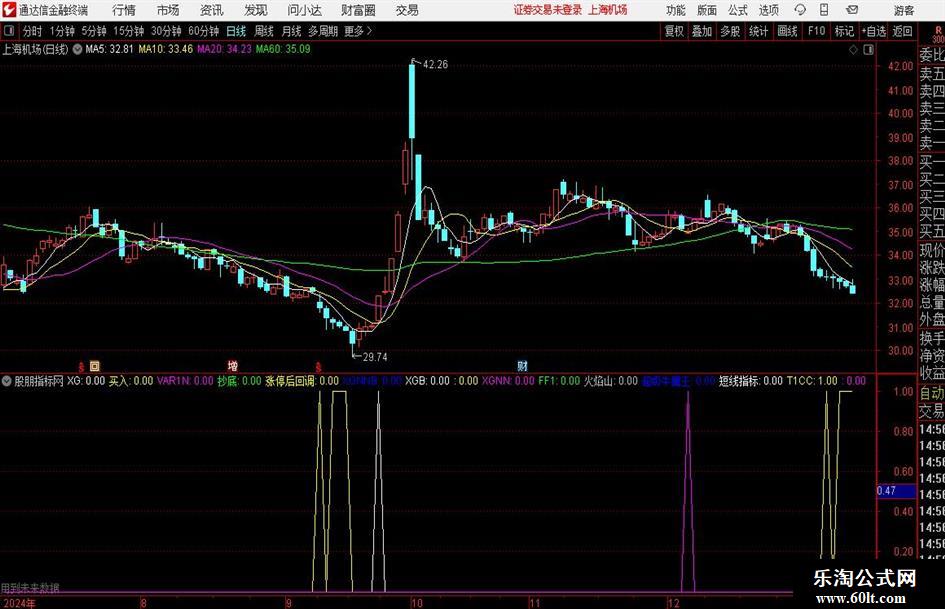Click the customer service headset icon

pyautogui.click(x=800, y=10)
